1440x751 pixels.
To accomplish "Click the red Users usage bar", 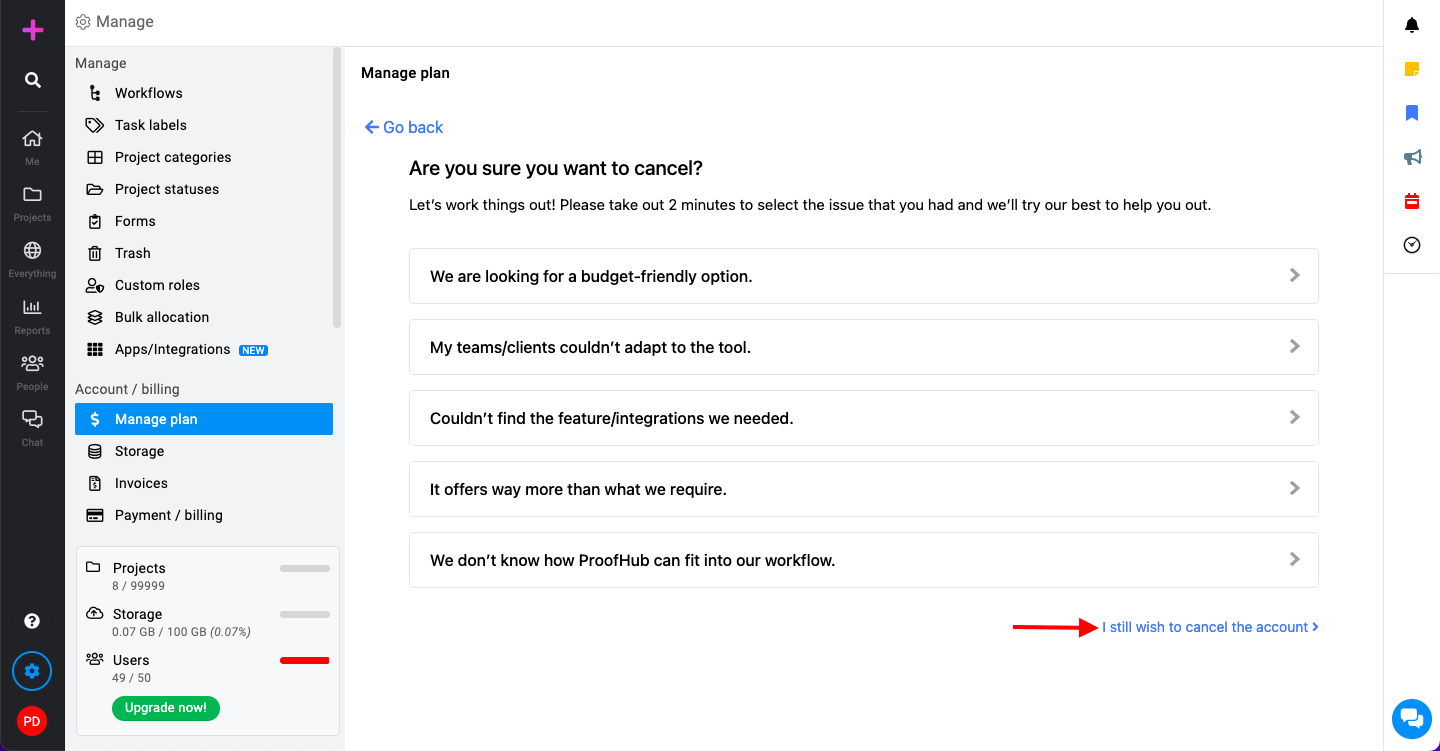I will 305,660.
